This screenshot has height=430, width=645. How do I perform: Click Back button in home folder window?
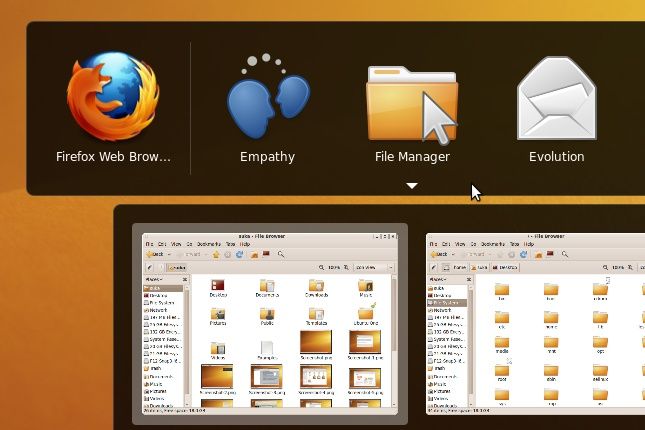click(155, 254)
